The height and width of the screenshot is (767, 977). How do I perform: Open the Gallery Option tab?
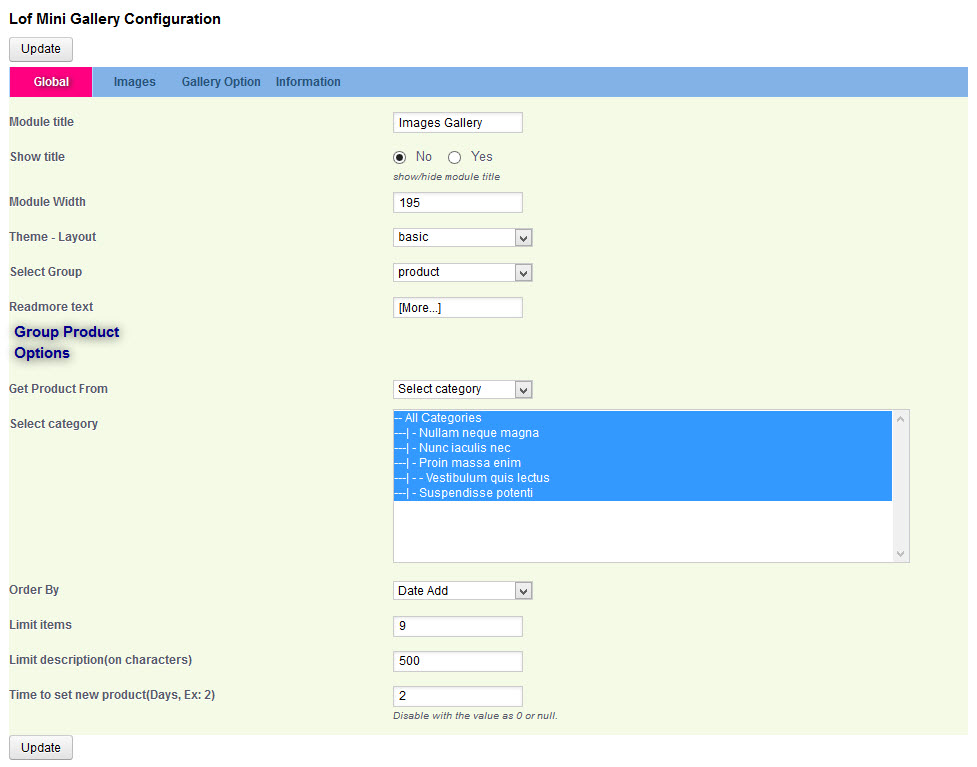point(221,82)
